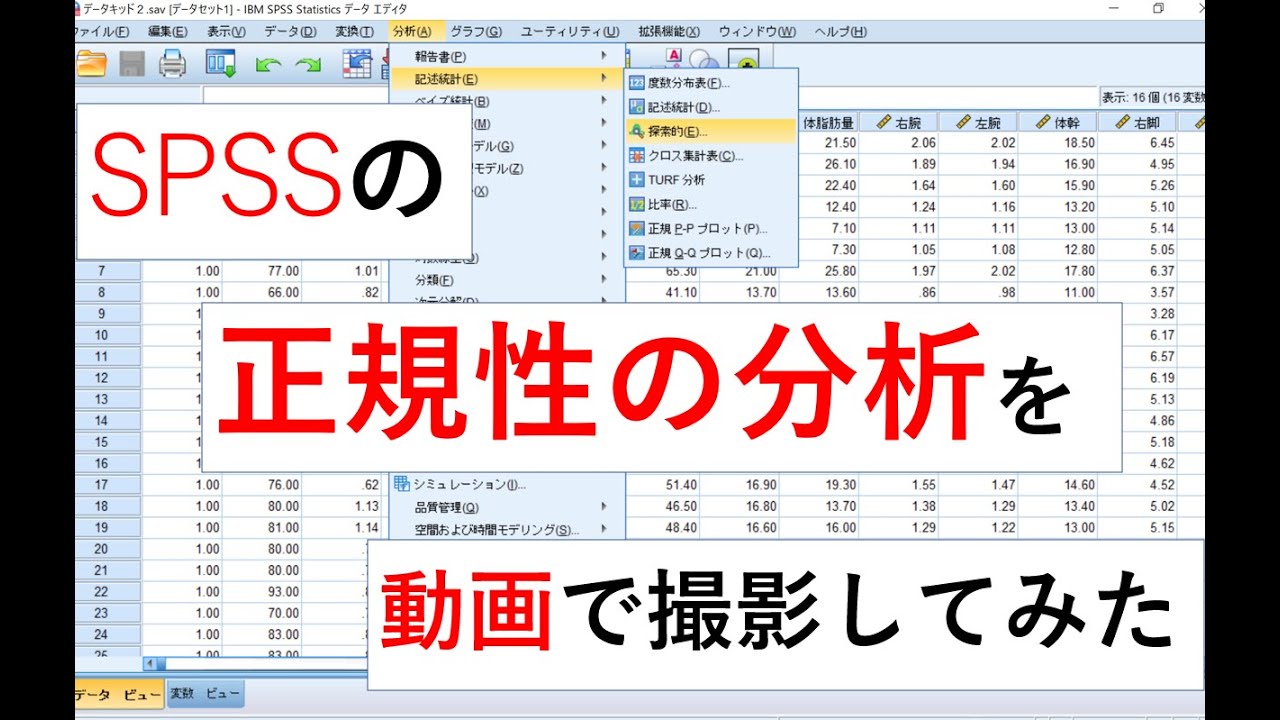Image resolution: width=1280 pixels, height=720 pixels.
Task: Expand the 記述統計(E) submenu arrow
Action: (604, 78)
